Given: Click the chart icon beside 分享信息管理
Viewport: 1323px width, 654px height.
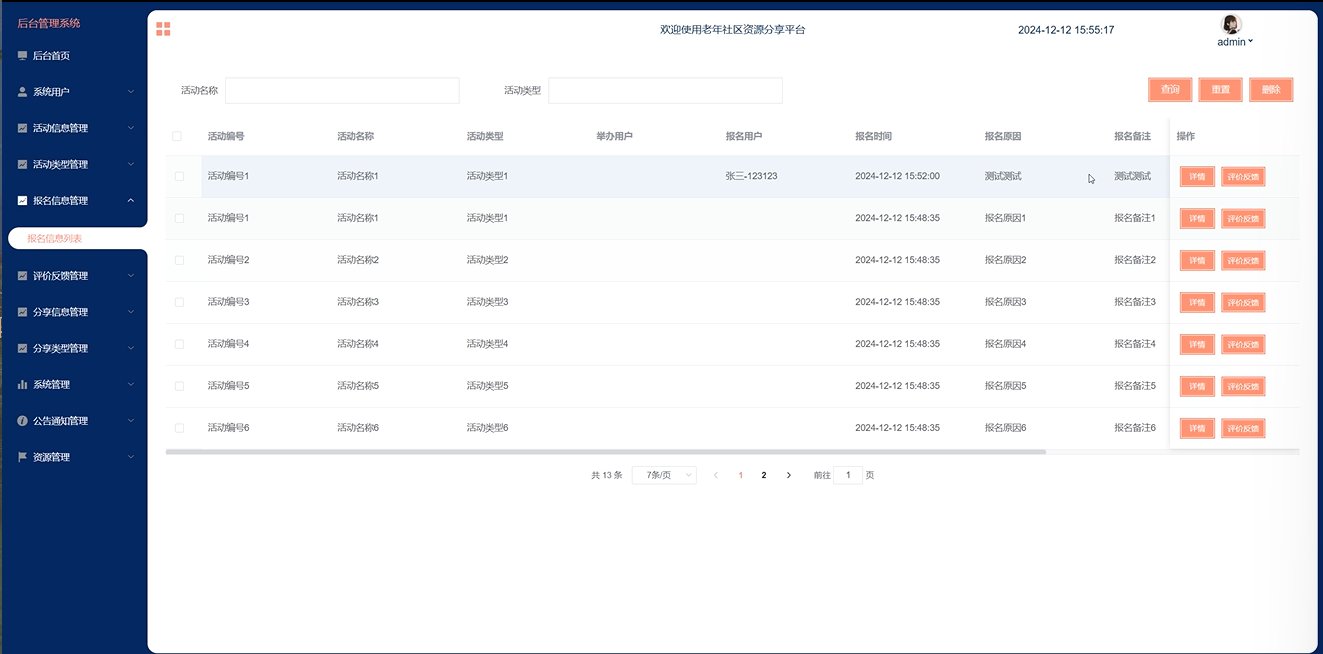Looking at the screenshot, I should pos(22,312).
